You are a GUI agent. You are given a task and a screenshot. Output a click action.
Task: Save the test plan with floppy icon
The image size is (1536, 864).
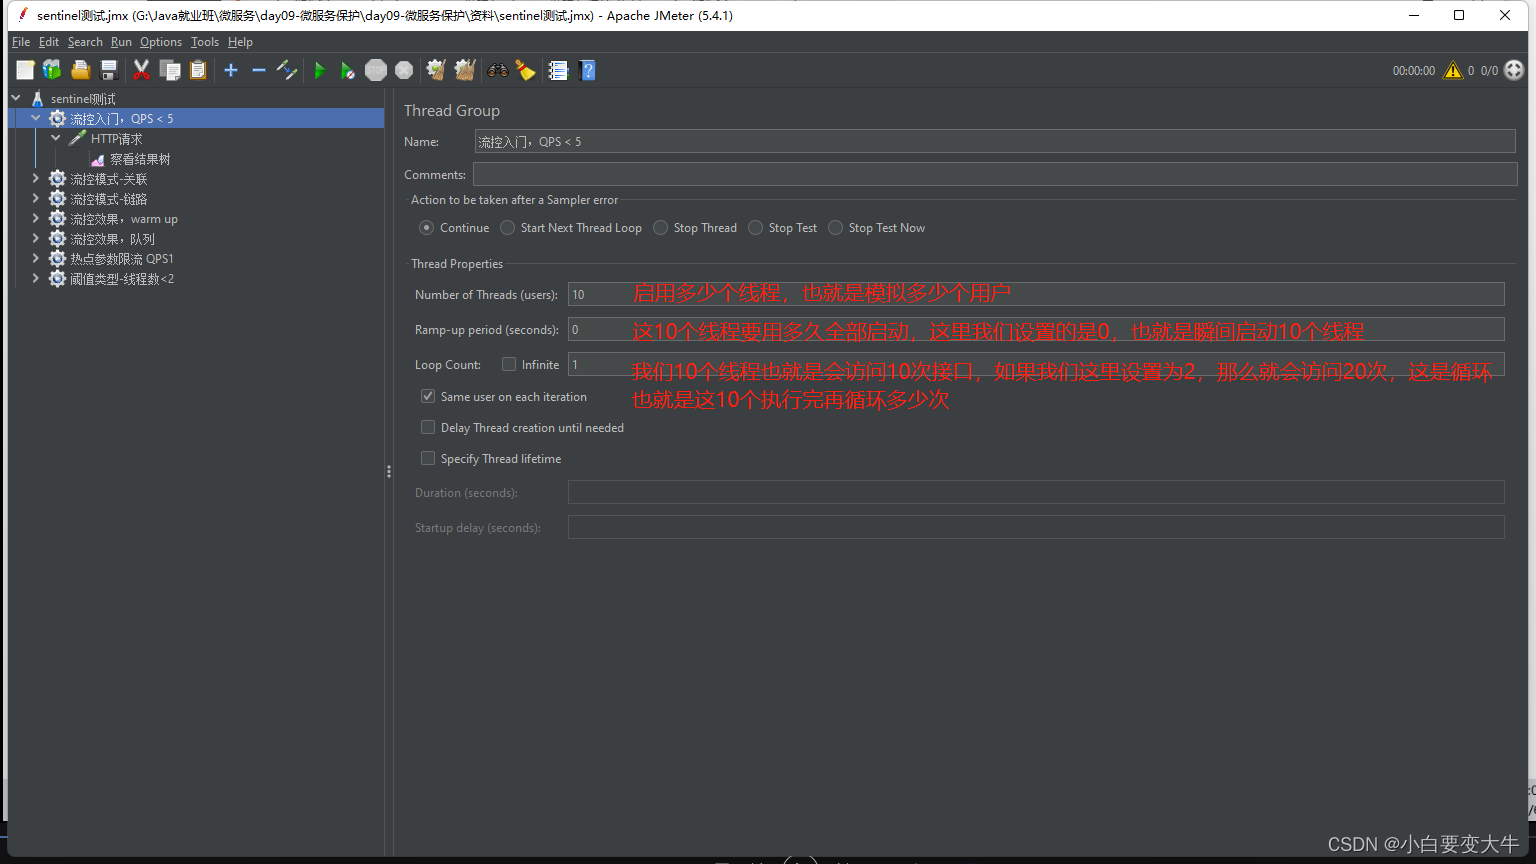pyautogui.click(x=109, y=70)
